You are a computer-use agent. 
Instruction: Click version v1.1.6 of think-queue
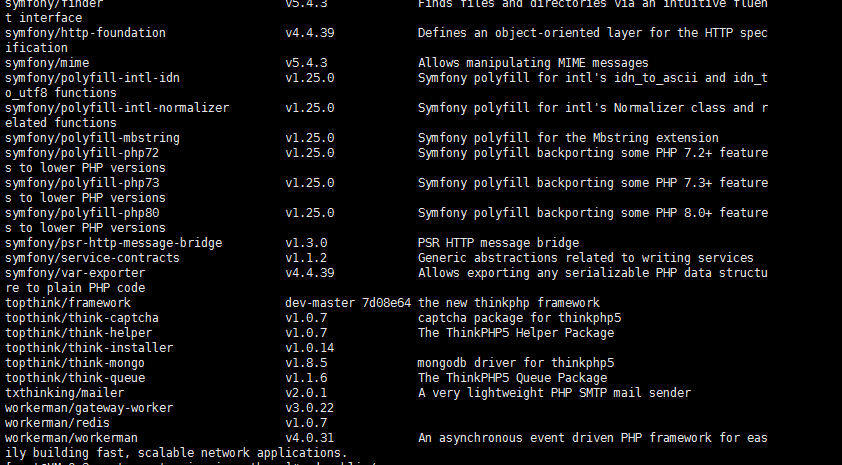pos(306,379)
